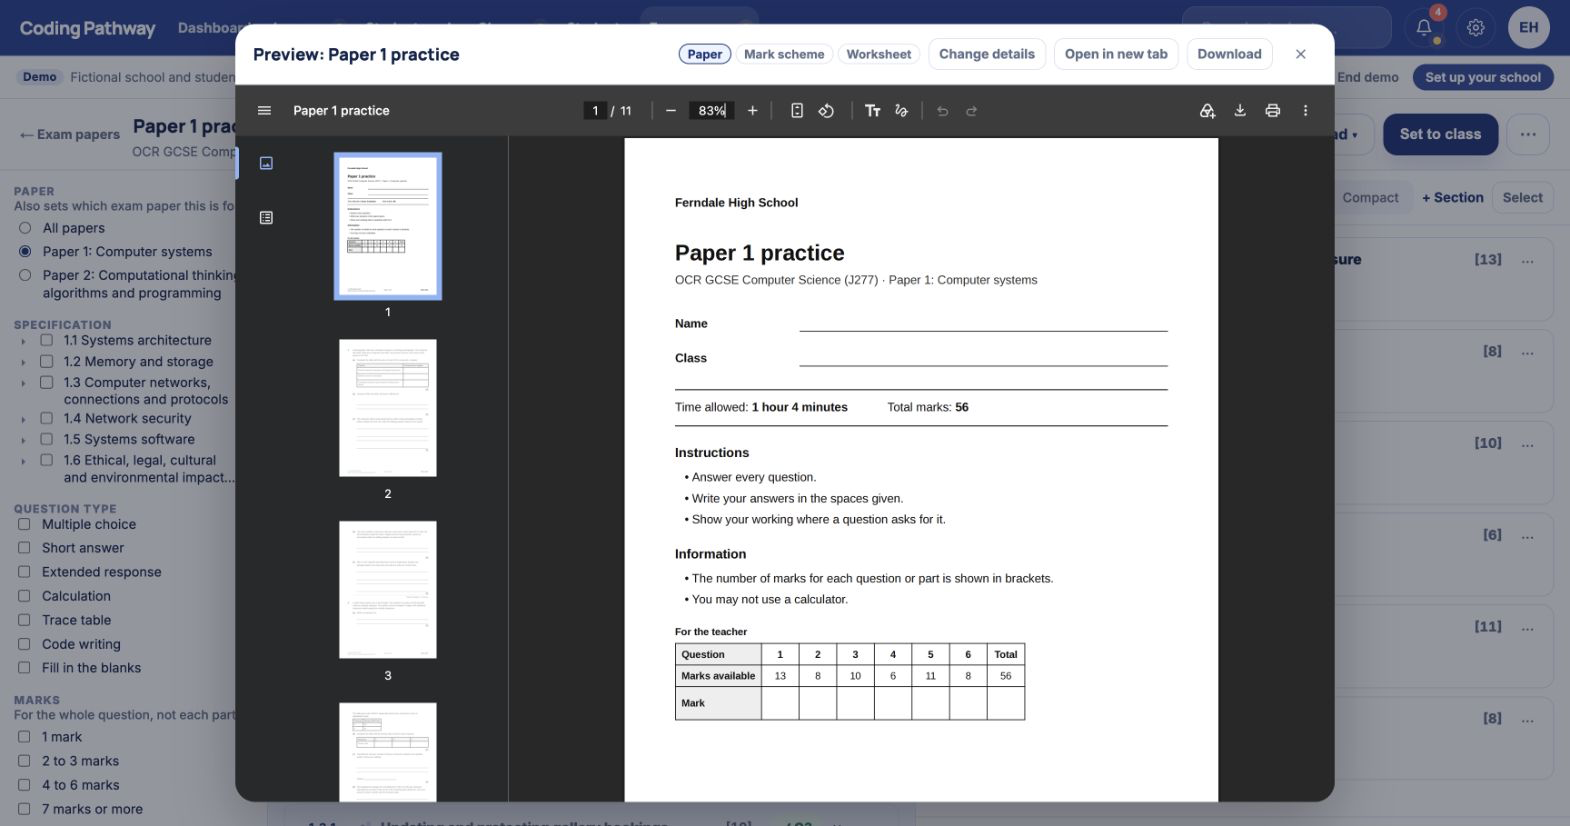Open the PDF viewer sidebar menu icon
The height and width of the screenshot is (826, 1570).
coord(264,111)
